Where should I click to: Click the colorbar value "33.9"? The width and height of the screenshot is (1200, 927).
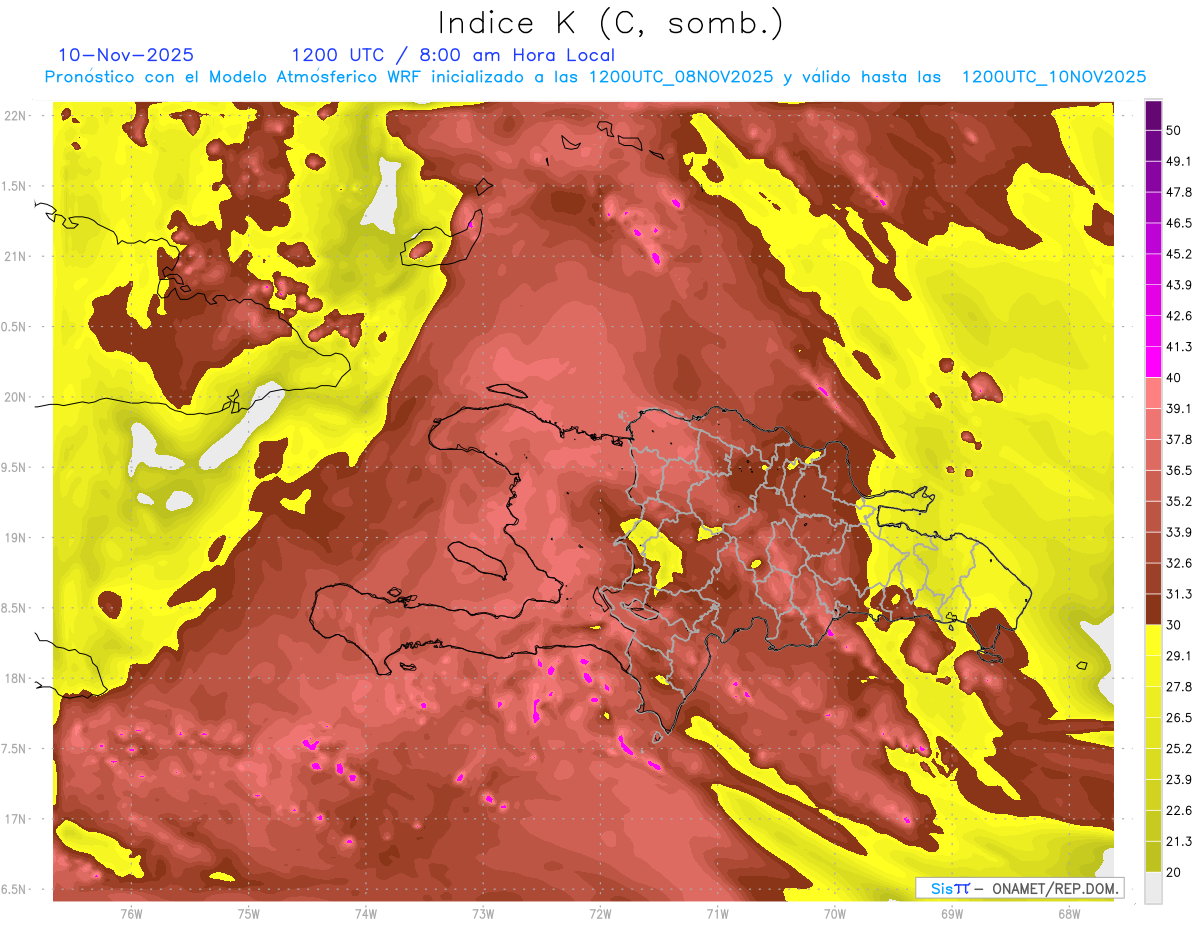point(1178,532)
